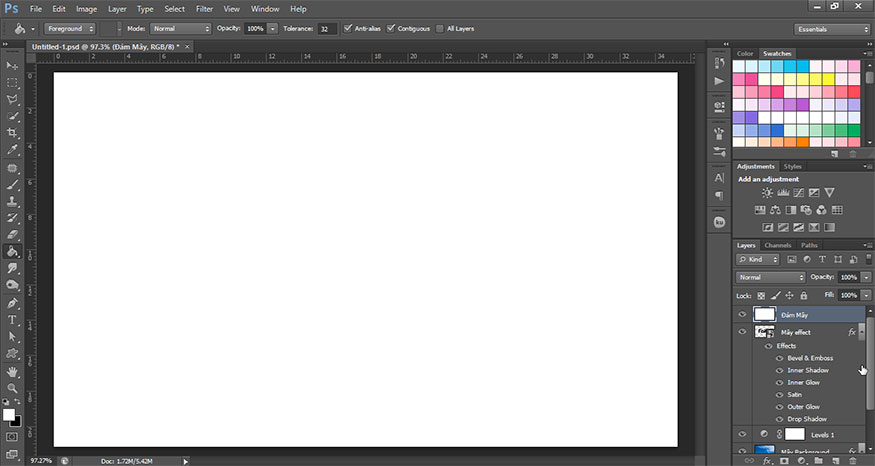Open the Essentials workspace dropdown
Image resolution: width=875 pixels, height=466 pixels.
tap(831, 29)
